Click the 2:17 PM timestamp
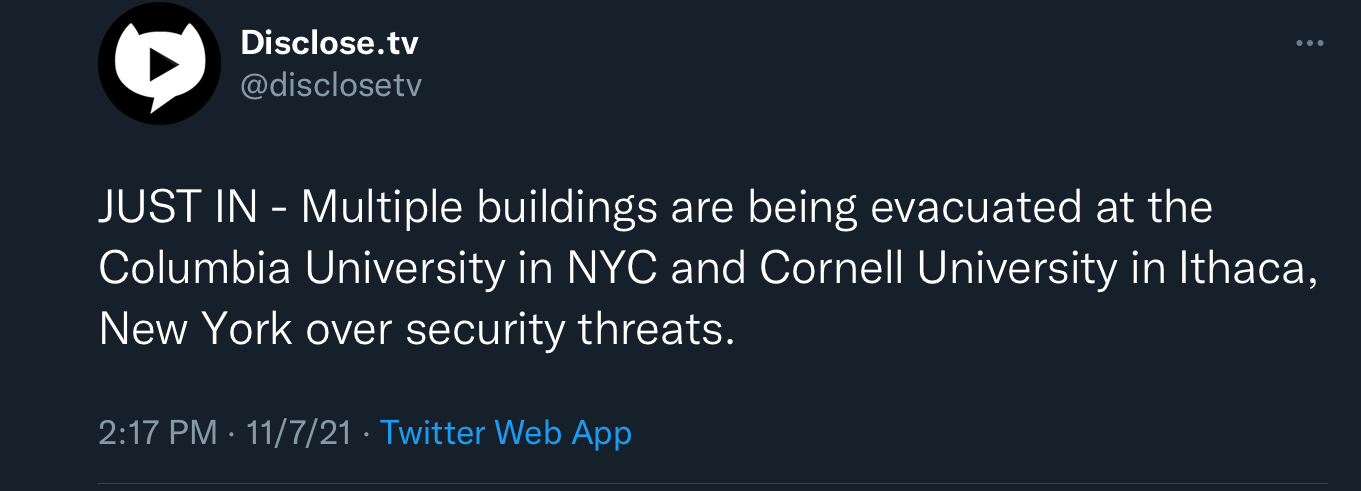This screenshot has width=1361, height=491. point(158,433)
